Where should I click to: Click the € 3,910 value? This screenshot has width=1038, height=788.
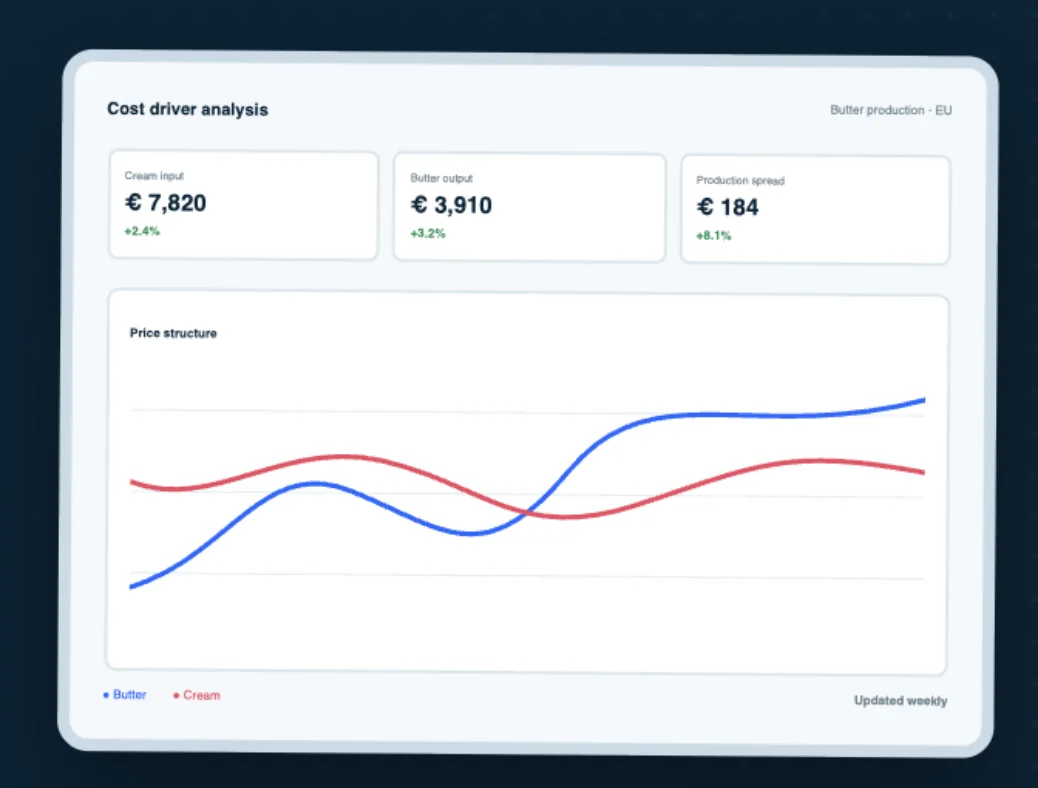pyautogui.click(x=451, y=205)
